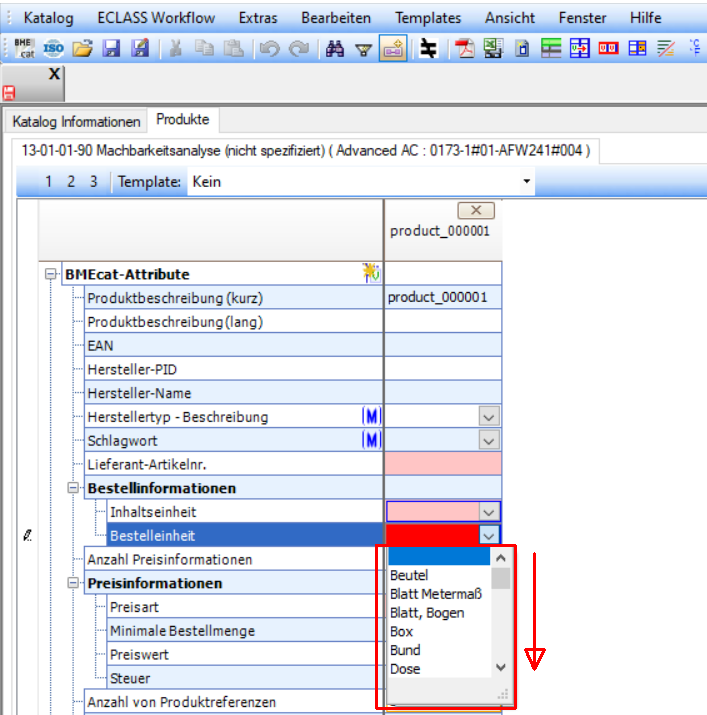The image size is (707, 715).
Task: Collapse the BMEcat-Attribute tree node
Action: (51, 274)
